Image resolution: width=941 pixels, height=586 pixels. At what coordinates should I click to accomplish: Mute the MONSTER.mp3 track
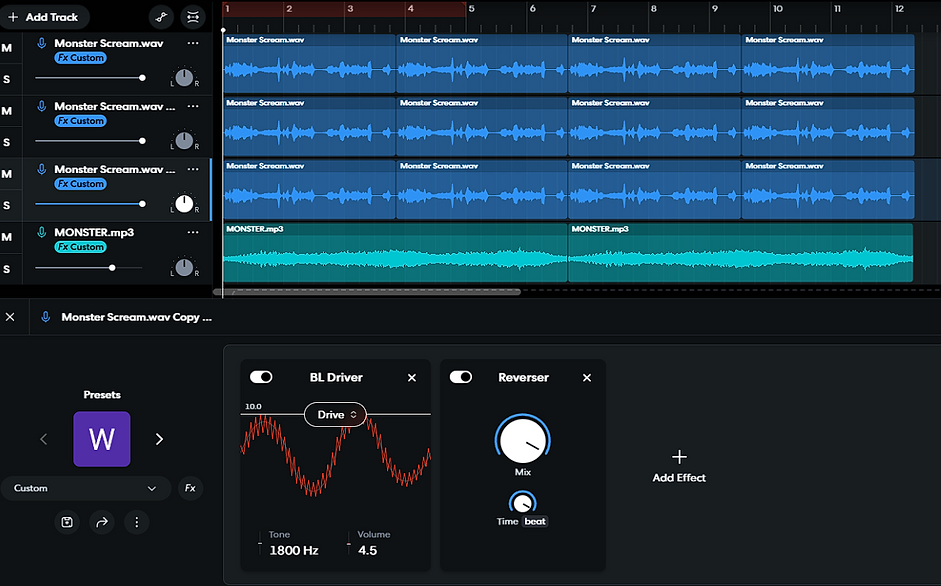tap(7, 237)
